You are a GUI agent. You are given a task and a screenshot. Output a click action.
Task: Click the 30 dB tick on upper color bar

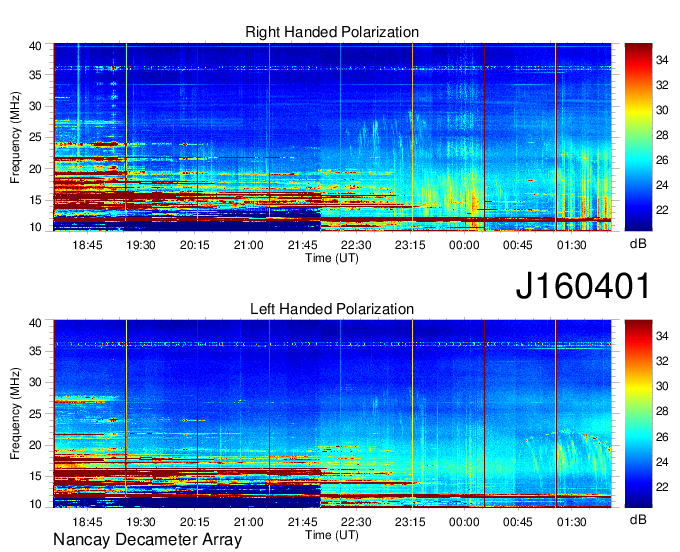tap(662, 110)
